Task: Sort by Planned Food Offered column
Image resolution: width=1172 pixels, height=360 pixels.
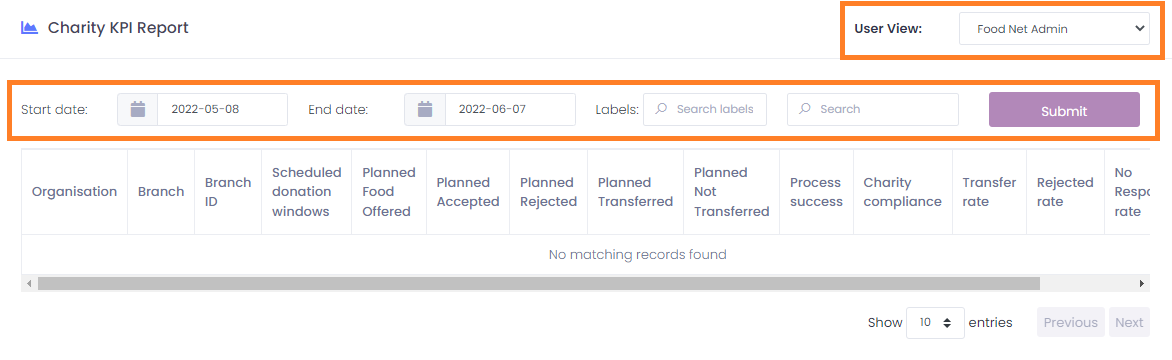Action: tap(389, 192)
